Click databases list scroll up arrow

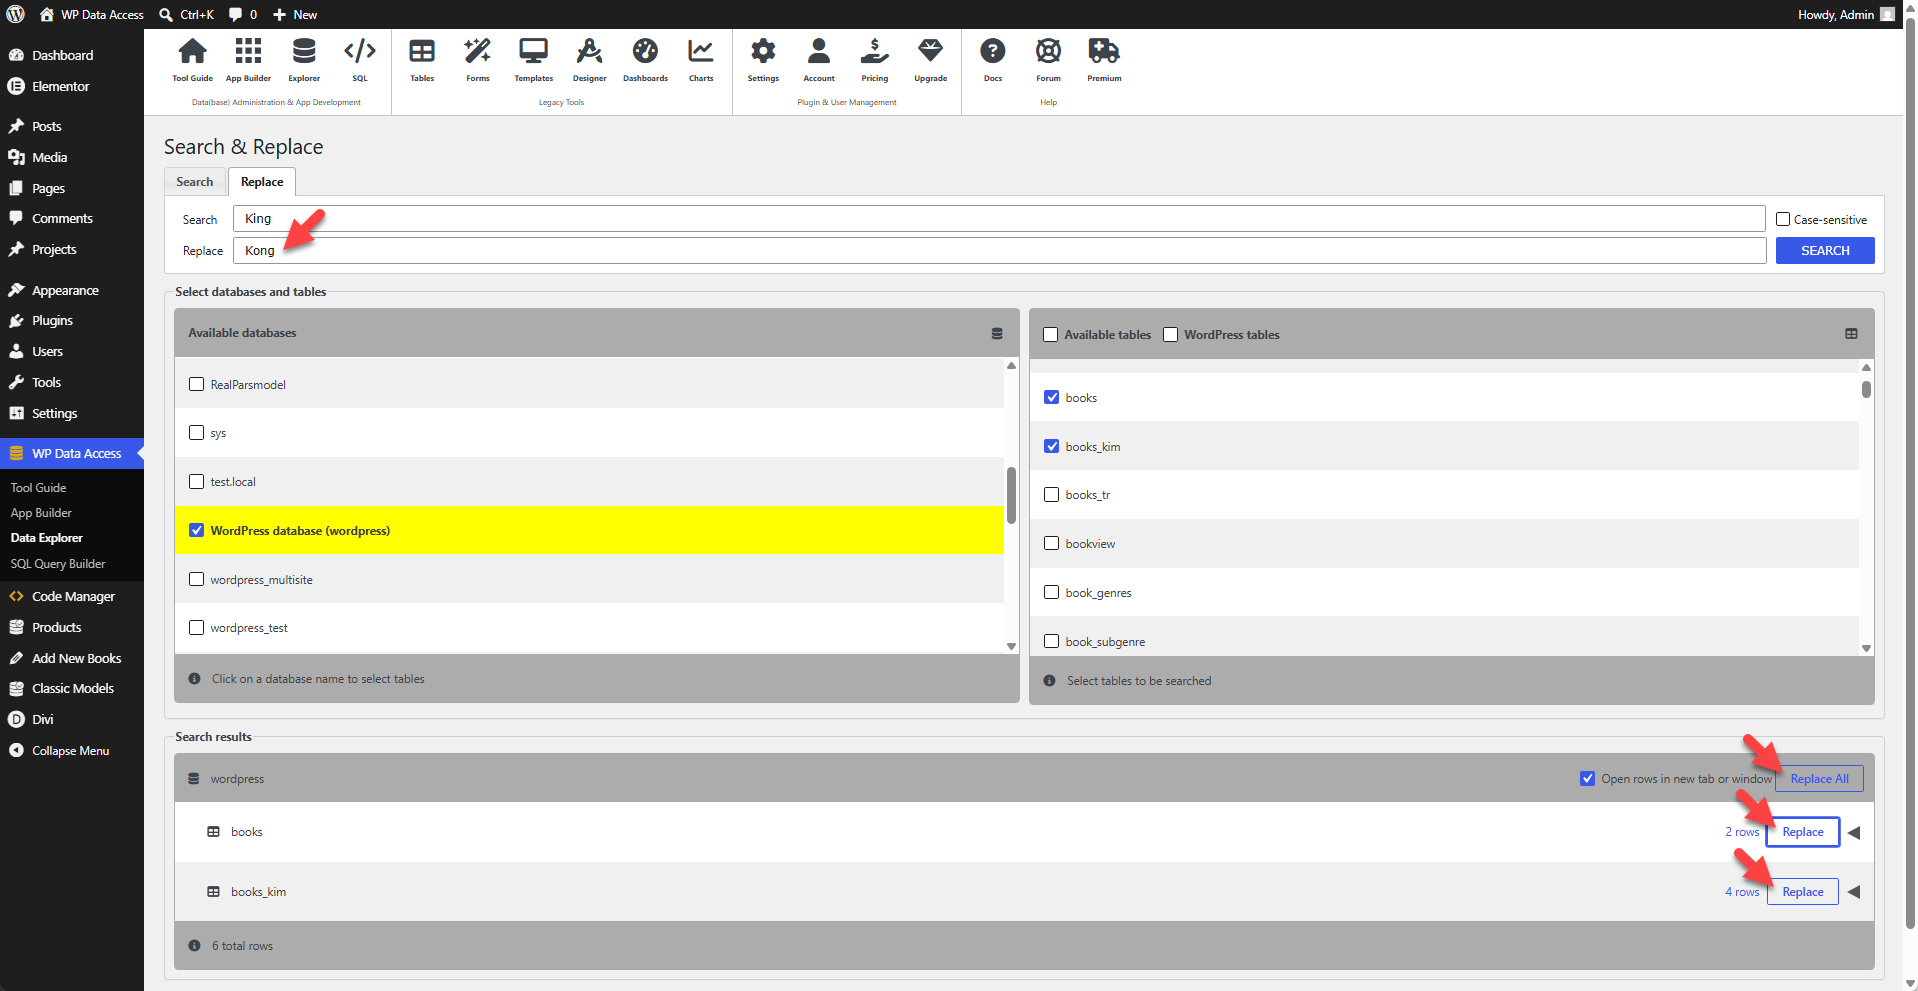1011,365
